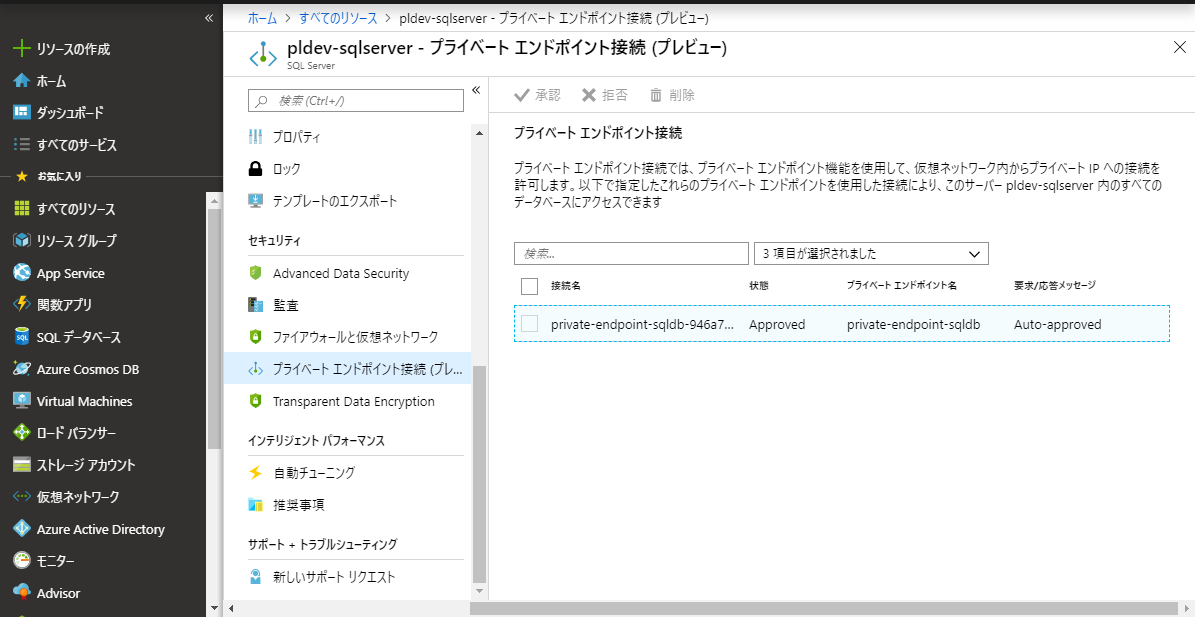Click the 削除 delete button
Viewport: 1195px width, 617px height.
point(671,95)
